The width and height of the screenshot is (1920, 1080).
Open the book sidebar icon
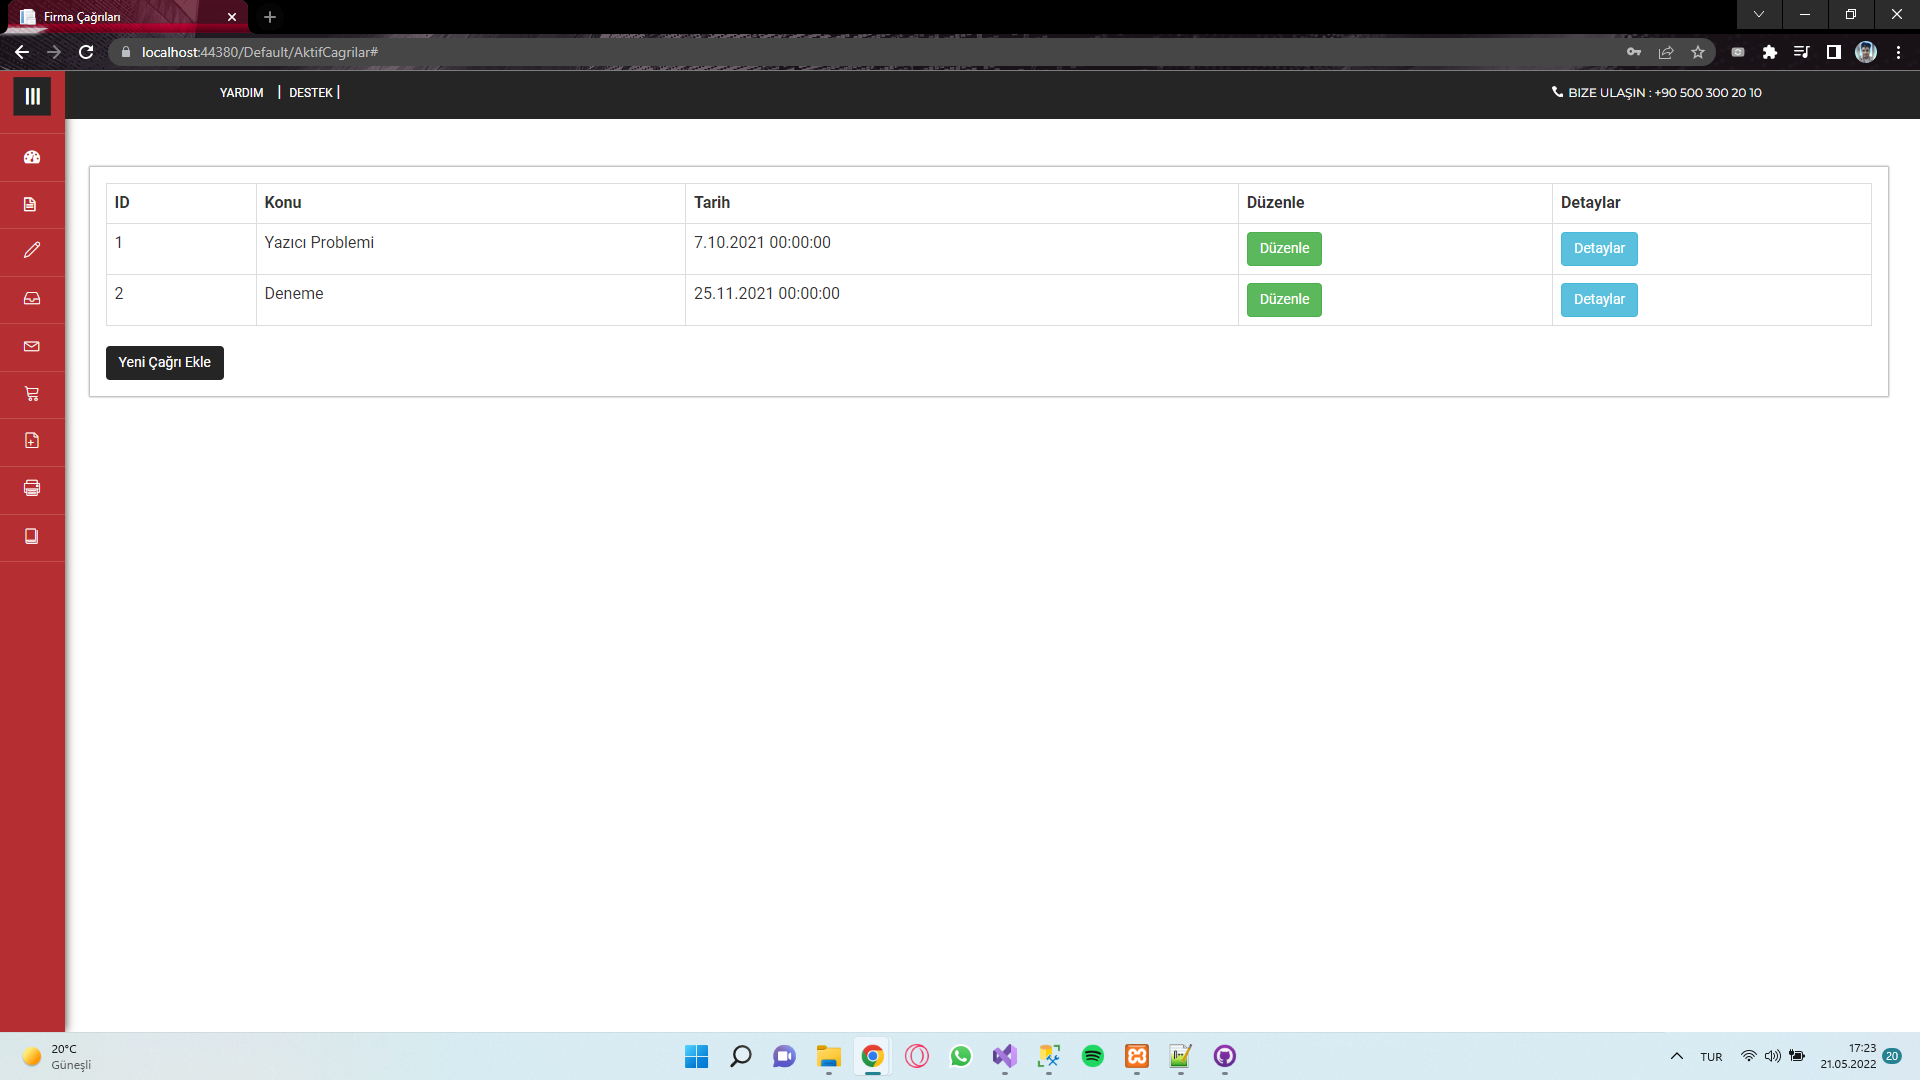pyautogui.click(x=32, y=536)
